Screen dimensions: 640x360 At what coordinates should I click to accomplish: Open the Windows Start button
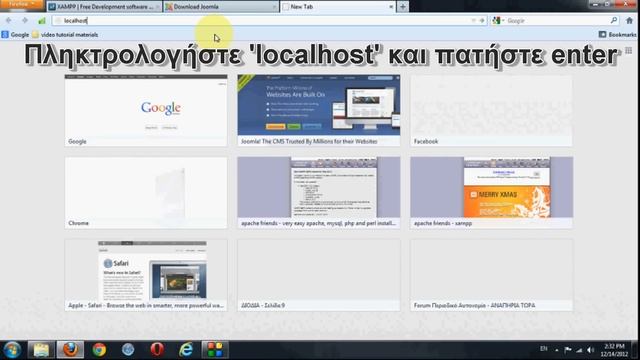point(12,350)
